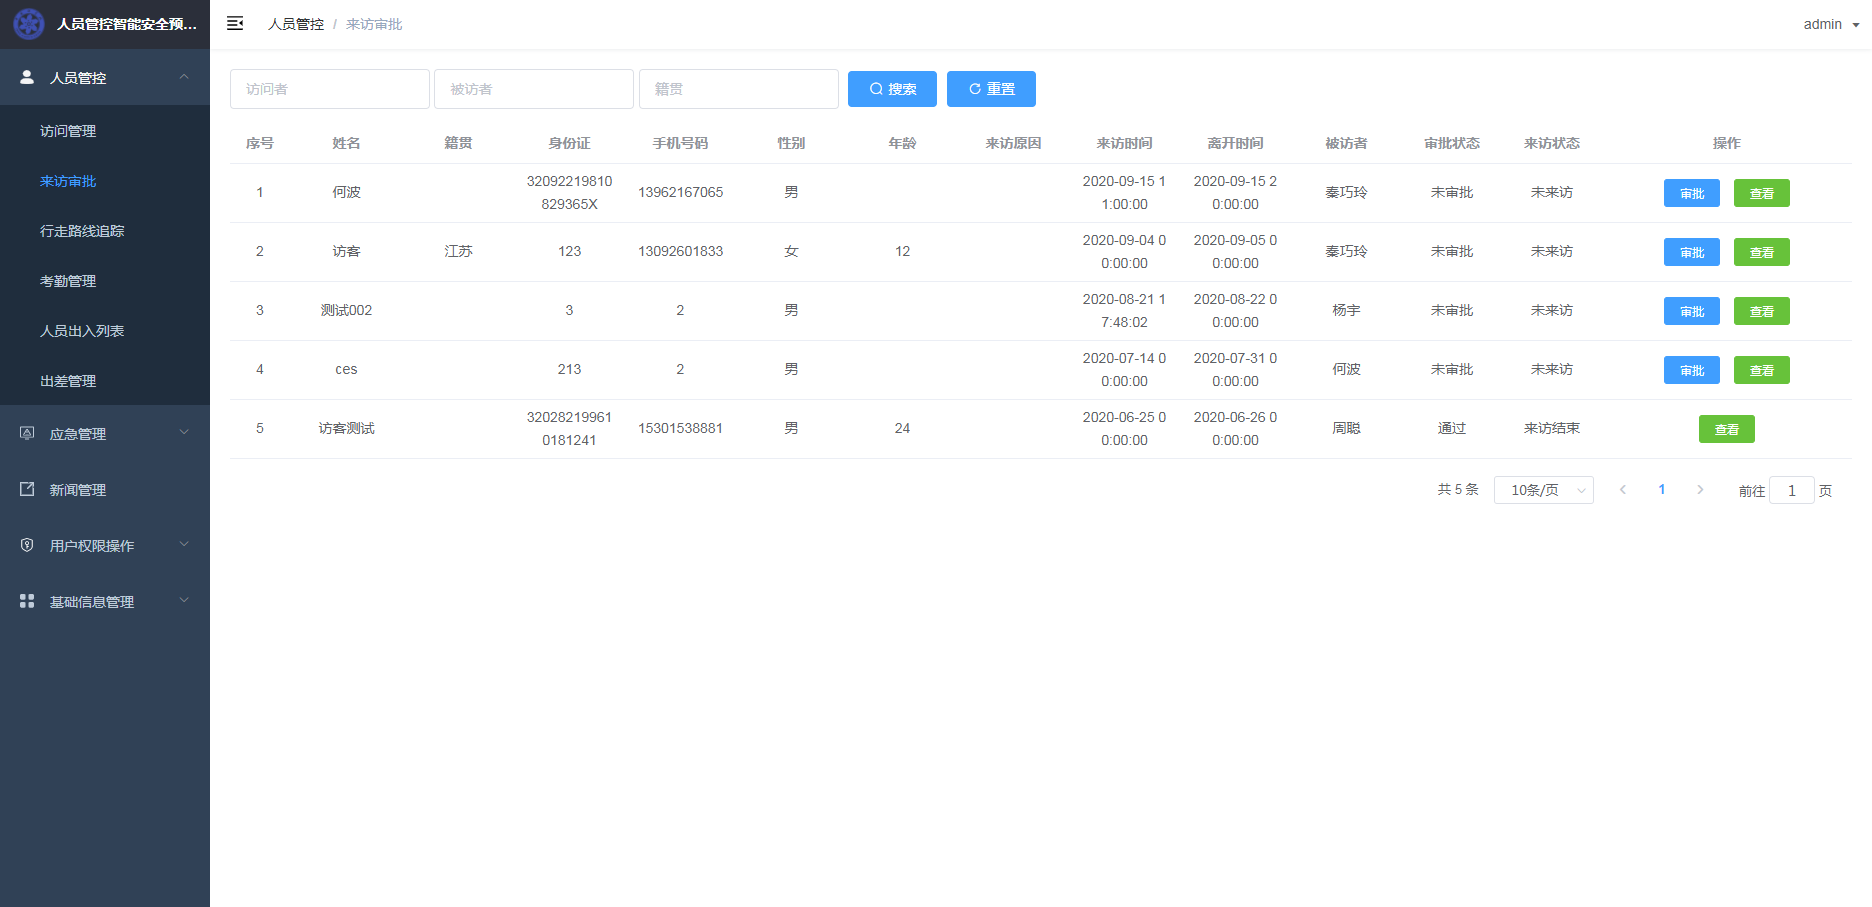Screen dimensions: 1872x907
Task: Open the 10条/页 page size dropdown
Action: coord(1543,490)
